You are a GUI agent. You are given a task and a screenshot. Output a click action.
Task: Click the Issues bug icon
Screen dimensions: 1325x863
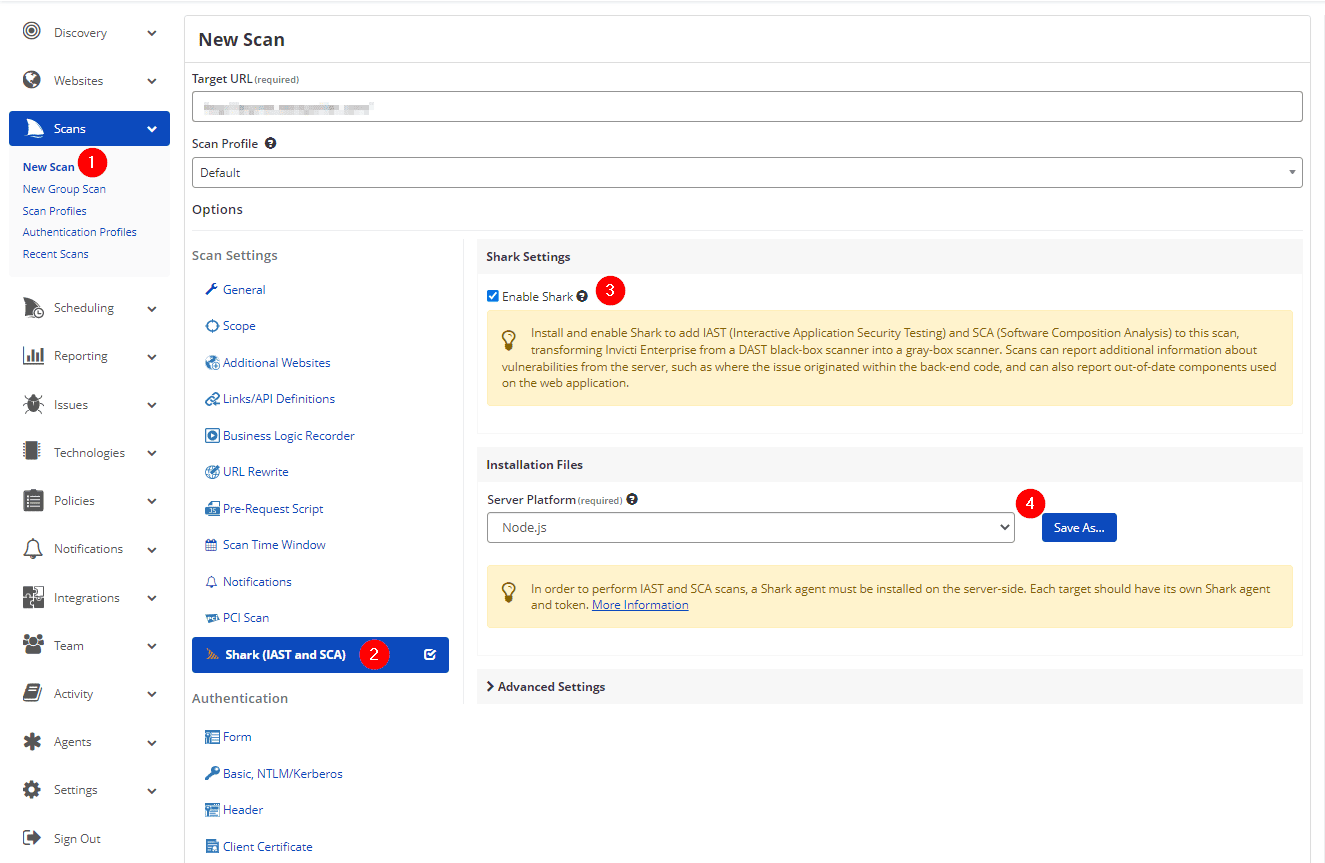pyautogui.click(x=33, y=404)
